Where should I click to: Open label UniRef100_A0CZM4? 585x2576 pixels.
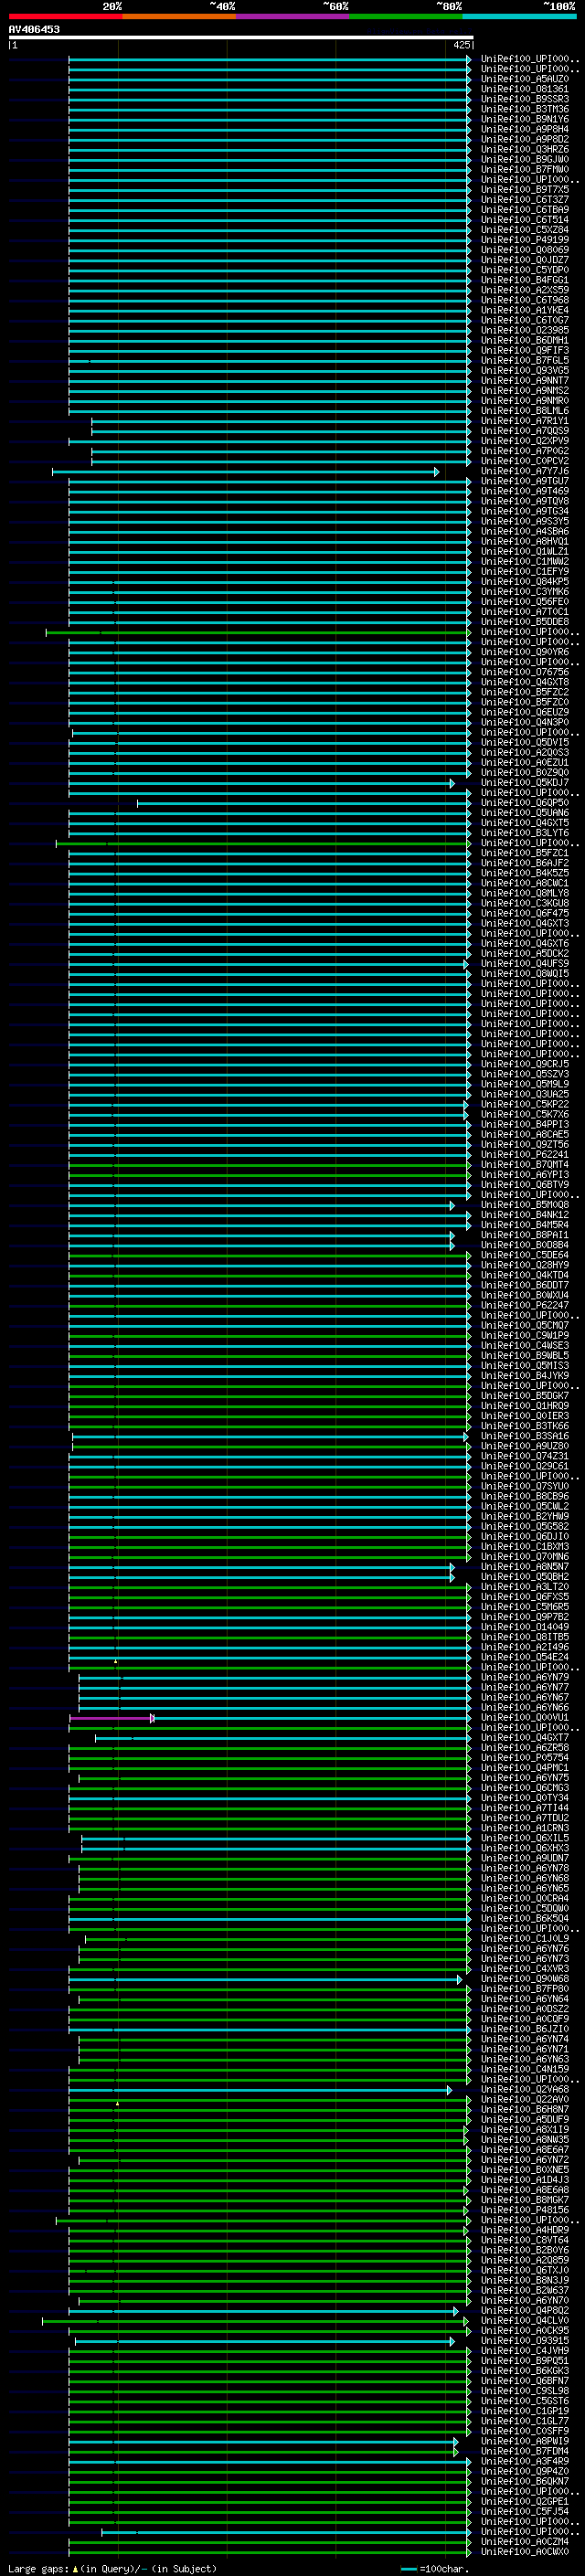click(x=525, y=2541)
